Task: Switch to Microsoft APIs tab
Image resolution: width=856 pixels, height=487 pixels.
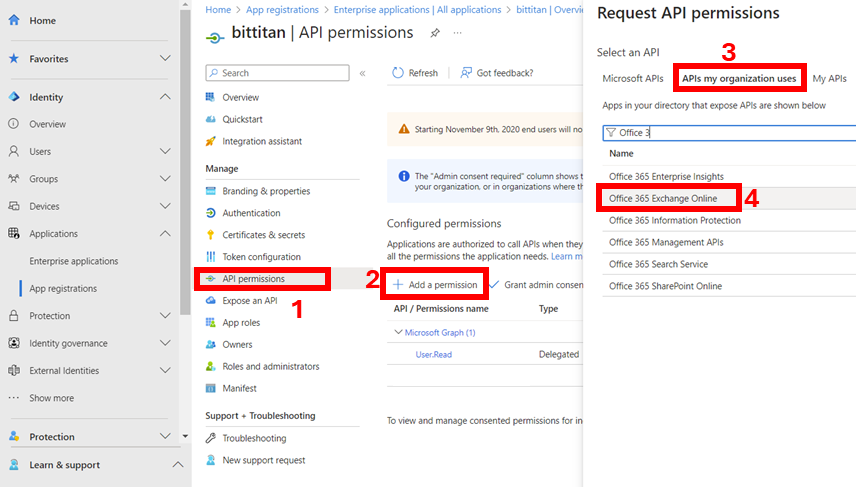Action: 633,79
